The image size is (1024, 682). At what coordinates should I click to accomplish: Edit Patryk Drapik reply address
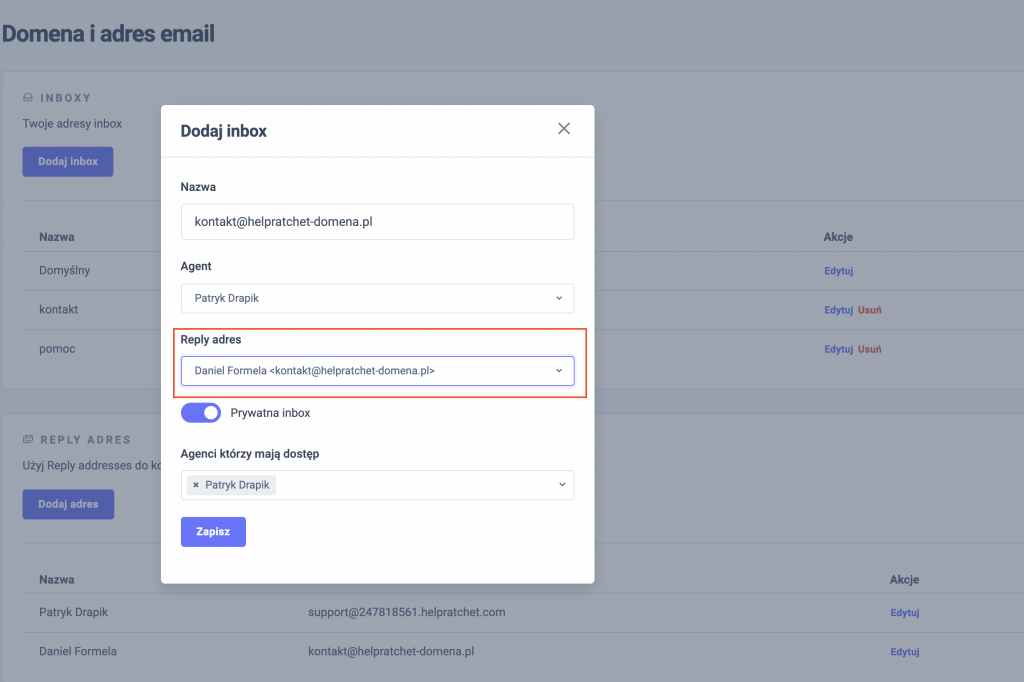click(x=904, y=613)
